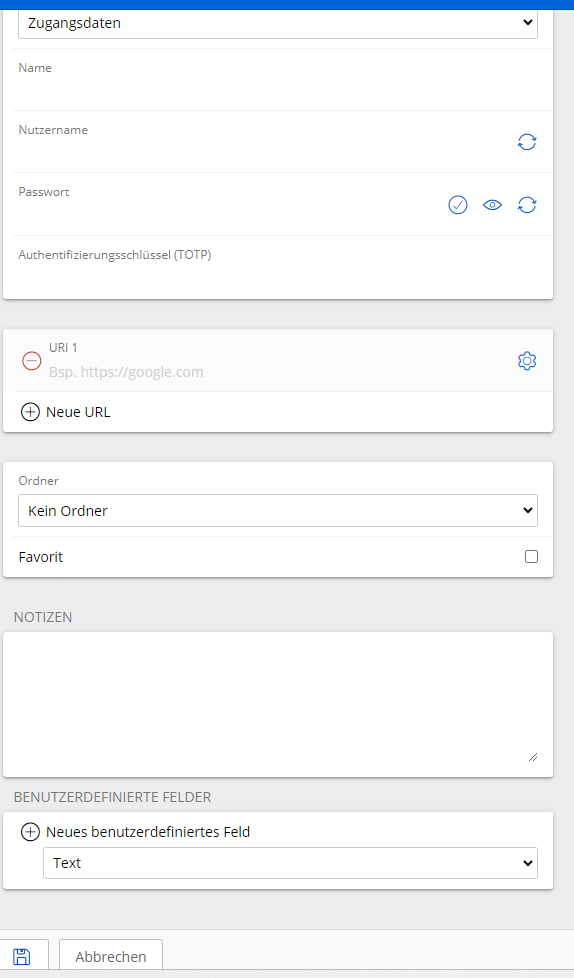The height and width of the screenshot is (978, 574).
Task: Expand the Kein Ordner folder dropdown
Action: (x=278, y=511)
